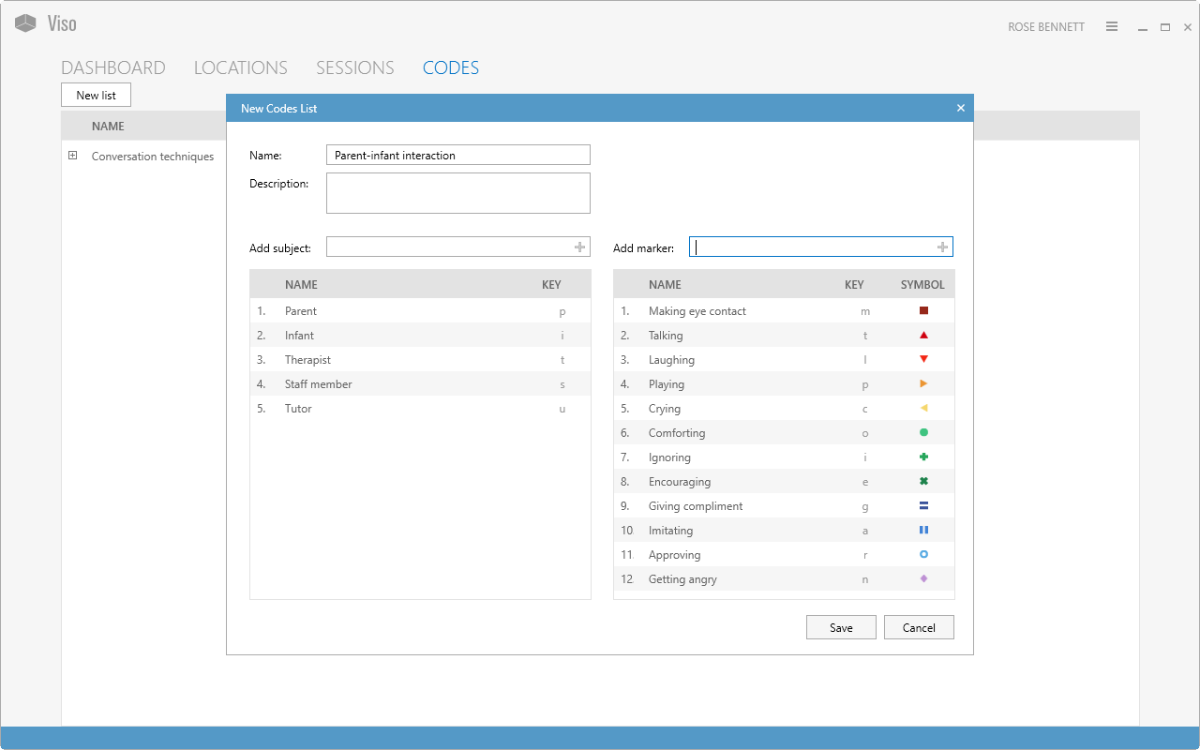The height and width of the screenshot is (750, 1200).
Task: Click the red triangle symbol for Talking
Action: click(924, 335)
